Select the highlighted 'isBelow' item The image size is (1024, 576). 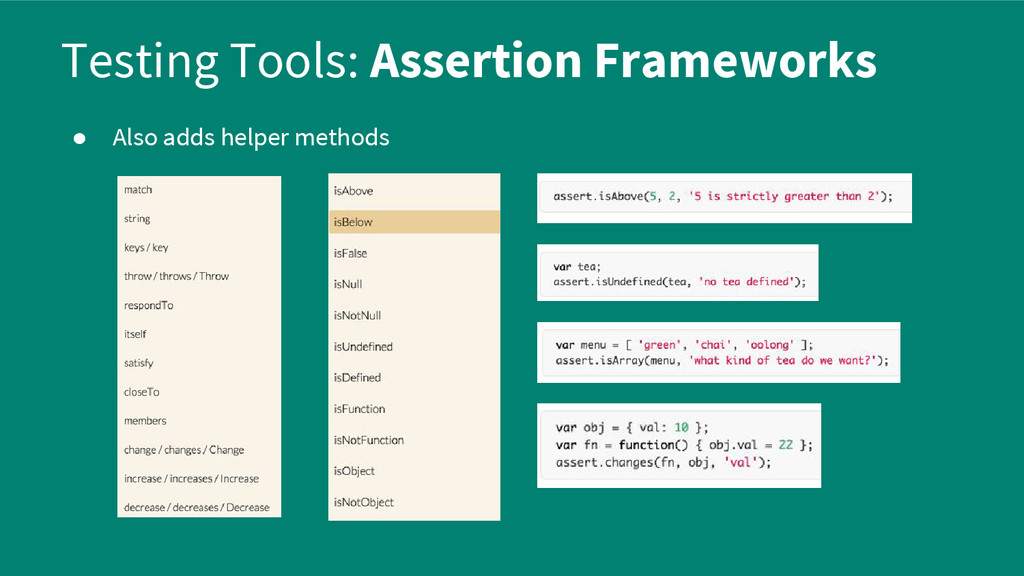tap(414, 222)
